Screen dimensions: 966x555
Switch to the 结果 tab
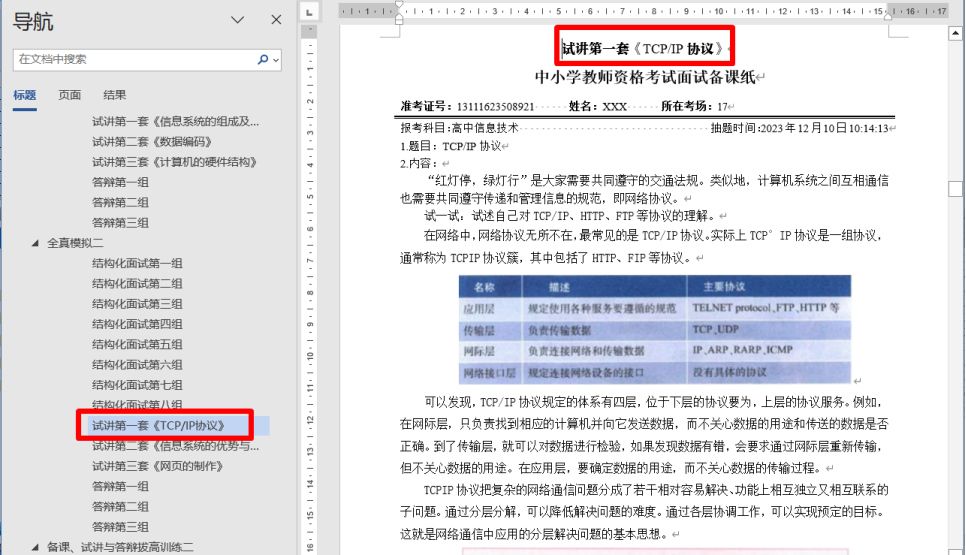pos(115,95)
